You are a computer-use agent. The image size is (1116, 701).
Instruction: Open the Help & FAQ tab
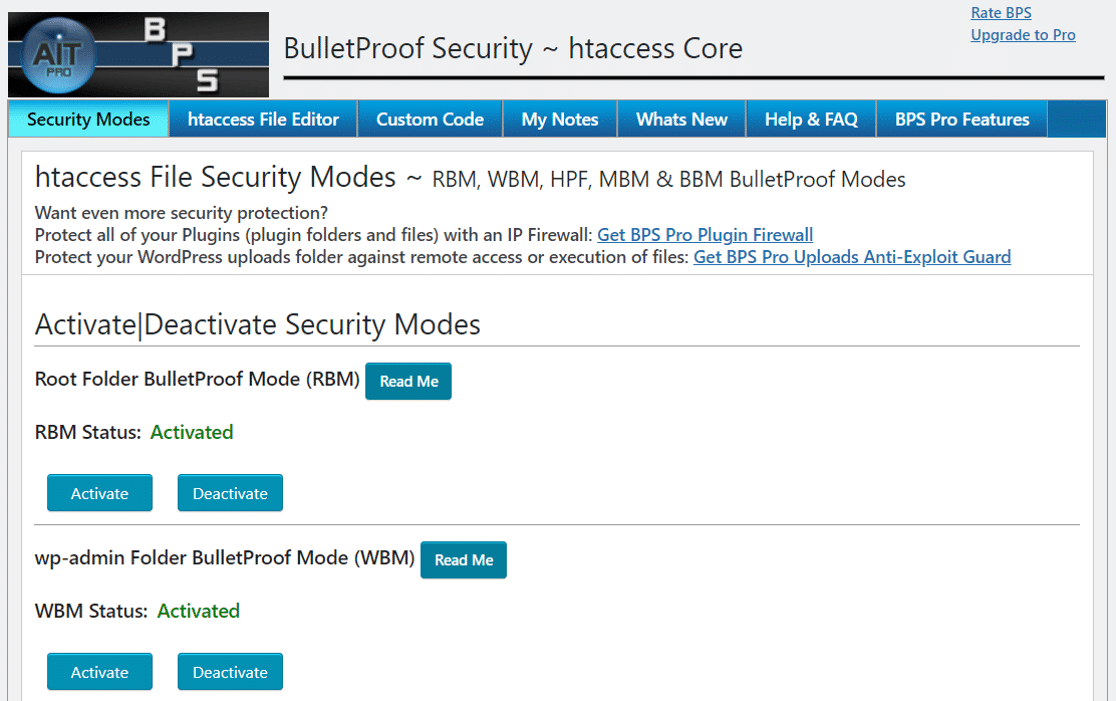[810, 118]
